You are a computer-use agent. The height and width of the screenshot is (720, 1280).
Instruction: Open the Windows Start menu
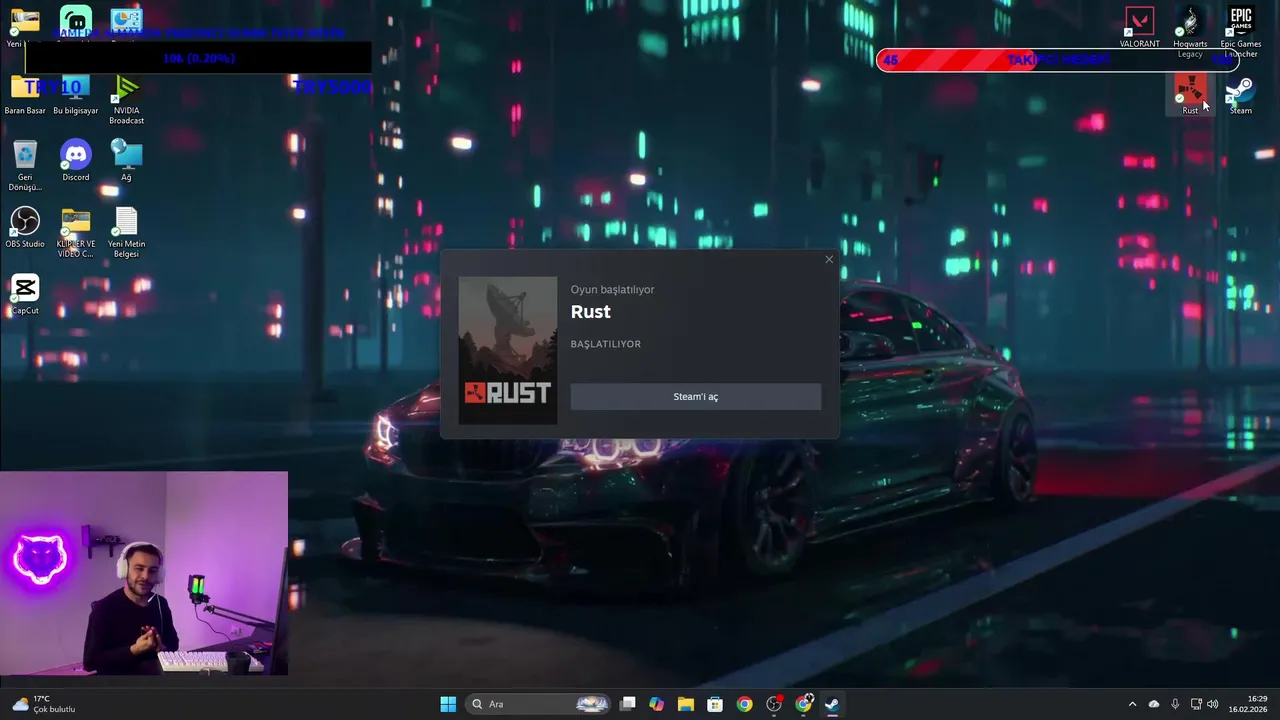tap(448, 704)
